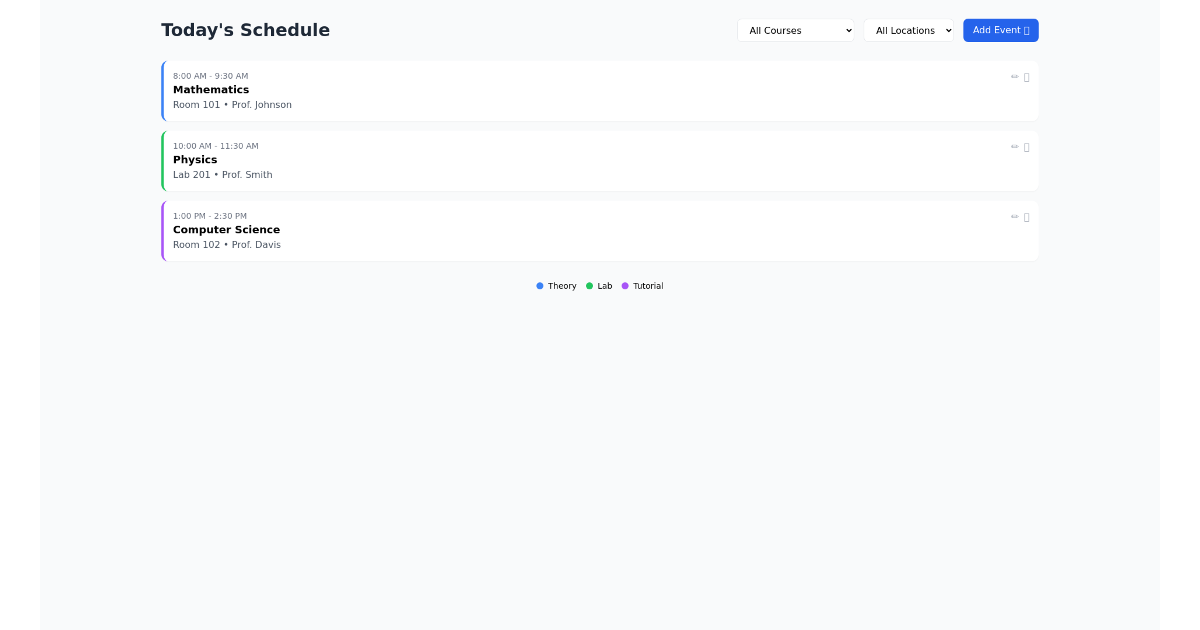This screenshot has width=1200, height=630.
Task: Click the Computer Science event title
Action: pos(226,230)
